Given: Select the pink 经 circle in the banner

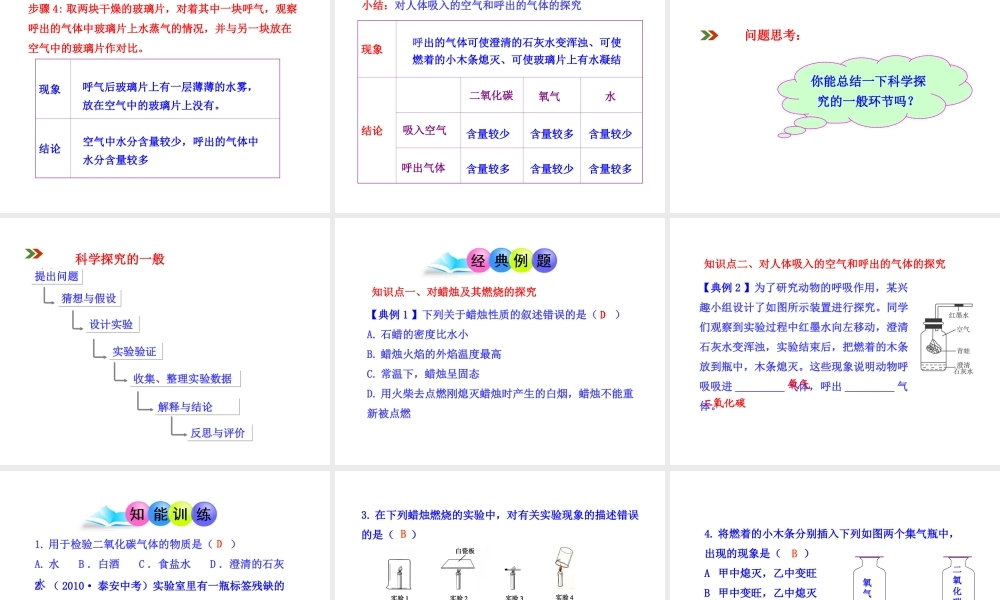Looking at the screenshot, I should (x=478, y=260).
